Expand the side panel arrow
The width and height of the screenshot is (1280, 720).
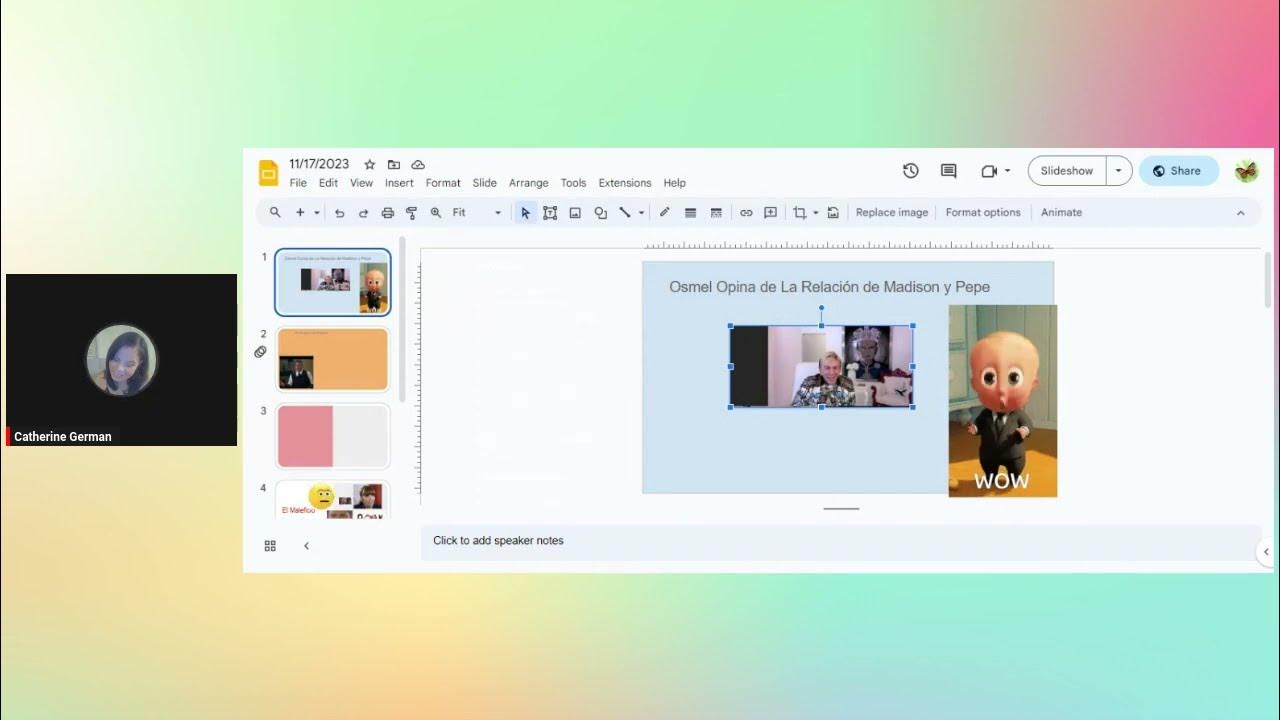point(1266,552)
